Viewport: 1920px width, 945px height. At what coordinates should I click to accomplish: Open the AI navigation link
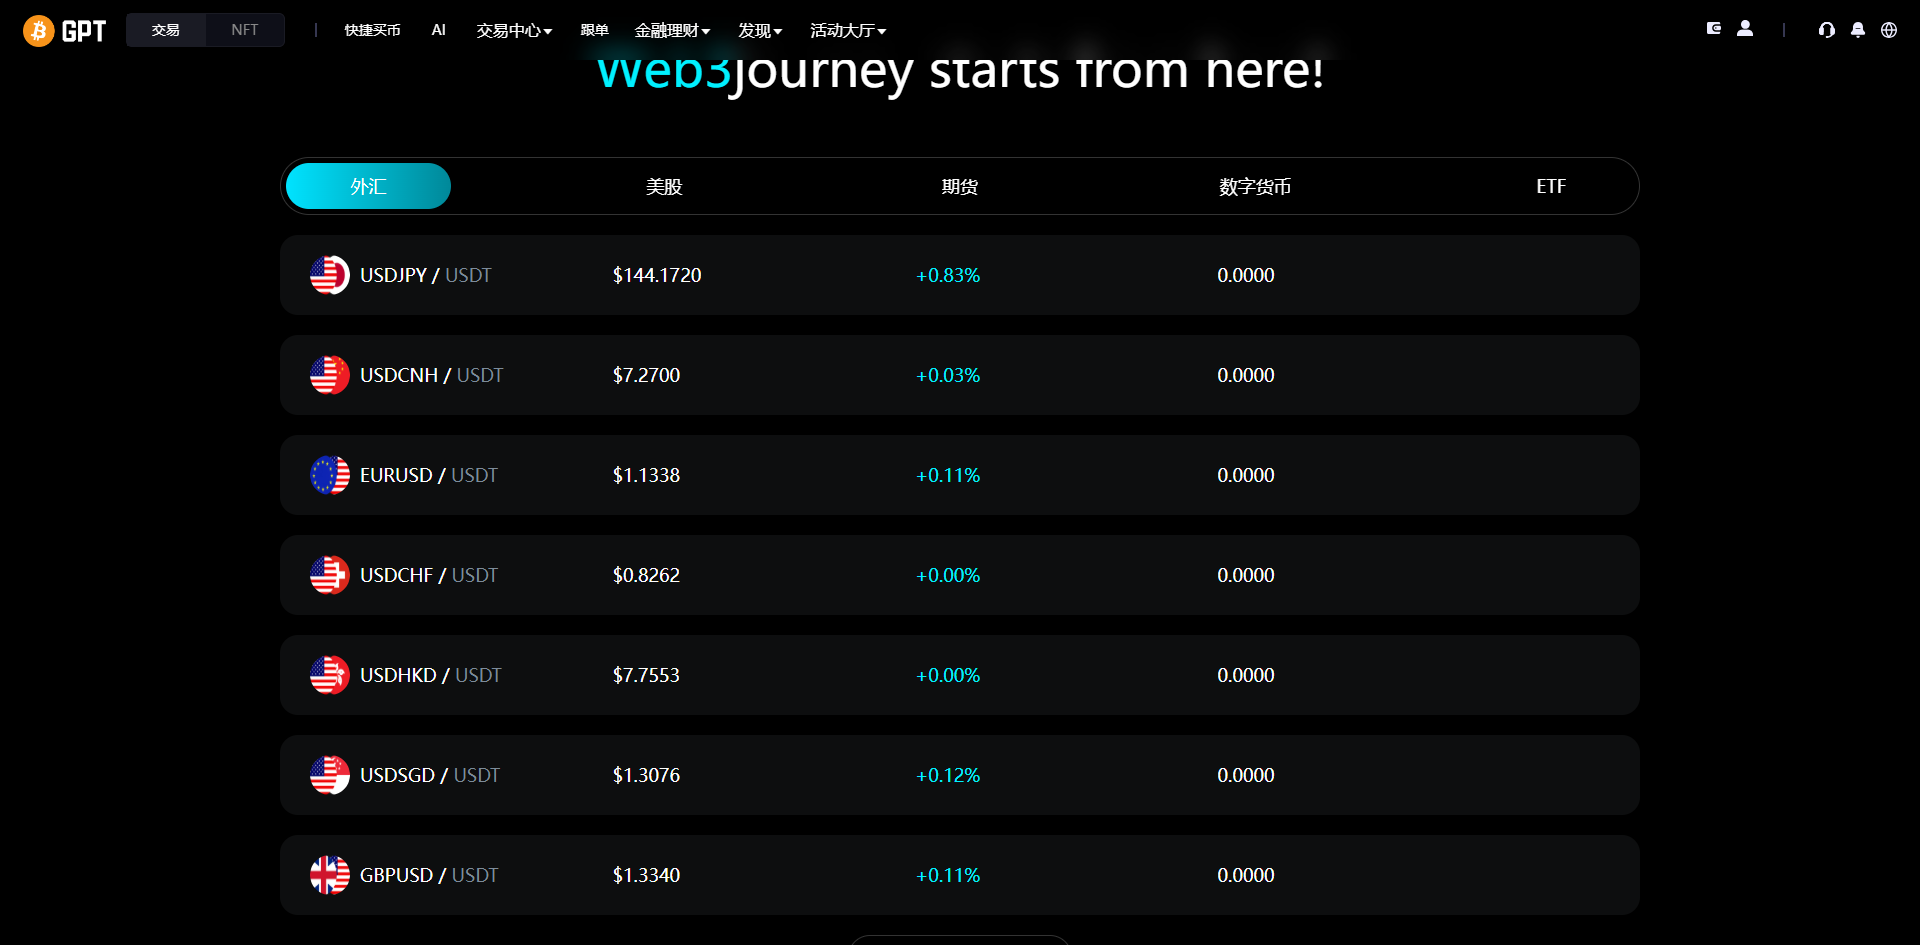[438, 30]
